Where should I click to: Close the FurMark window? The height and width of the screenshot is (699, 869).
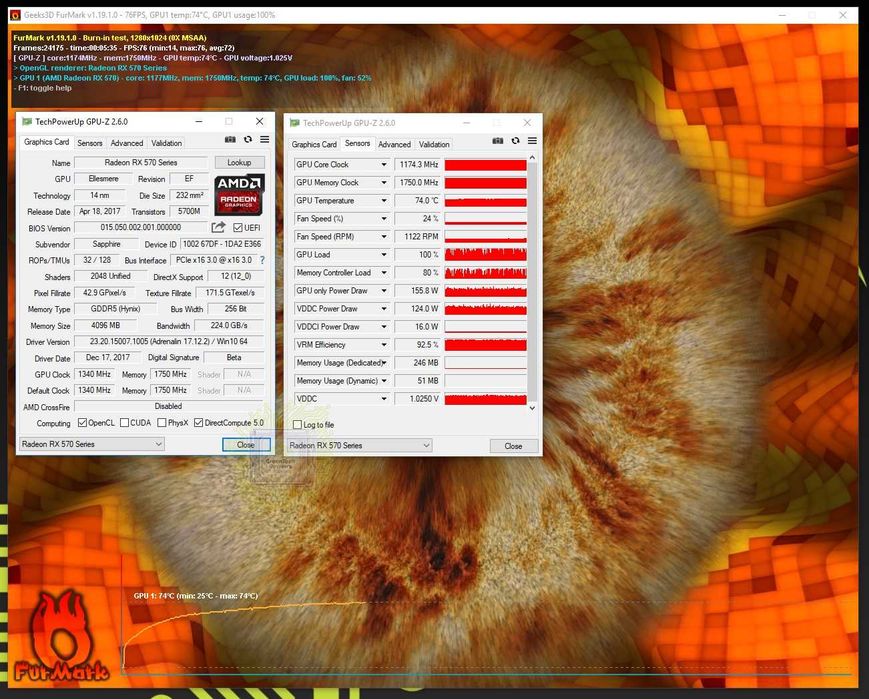click(x=842, y=15)
